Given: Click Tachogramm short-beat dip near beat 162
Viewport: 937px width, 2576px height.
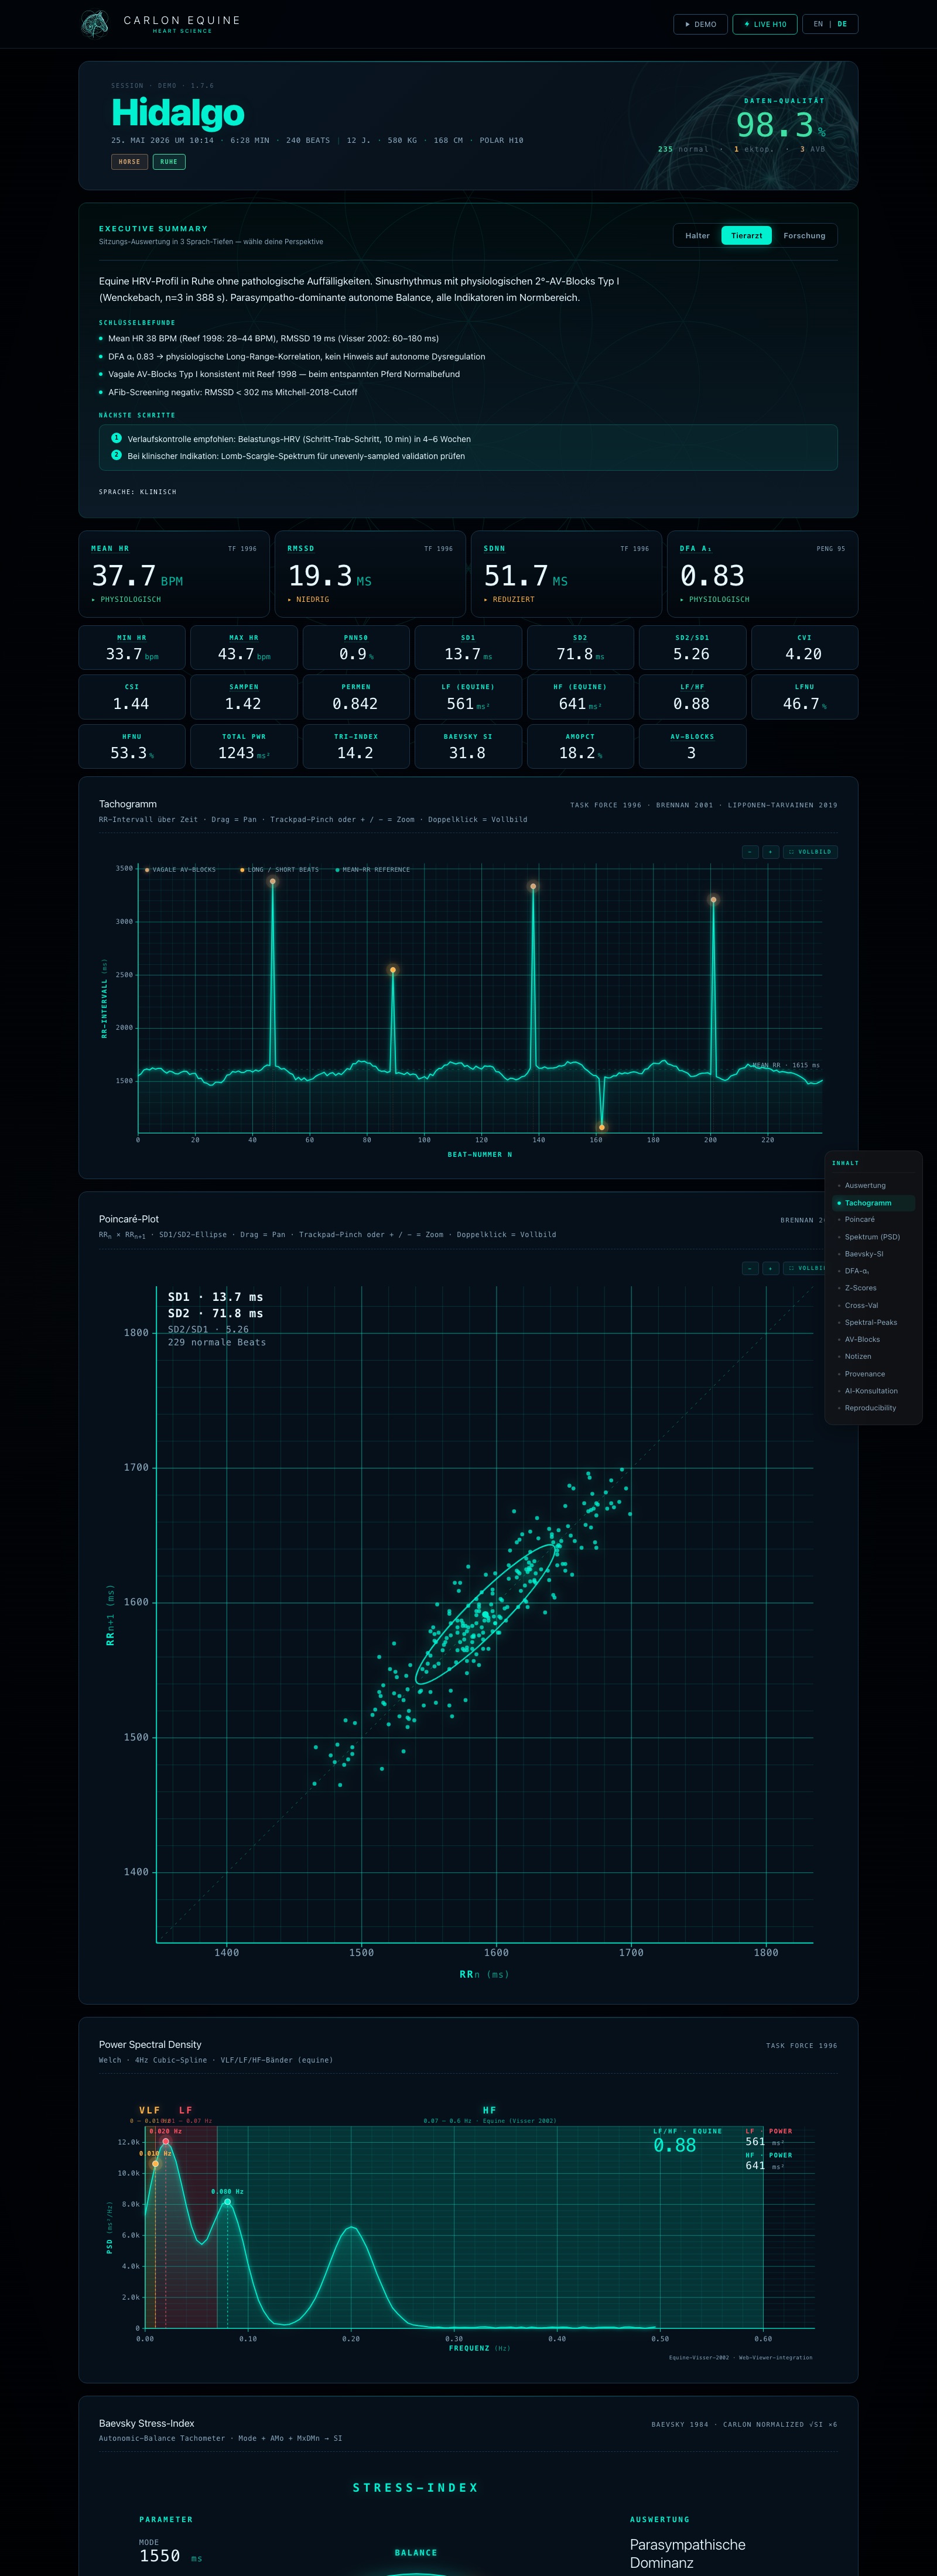Looking at the screenshot, I should (601, 1127).
